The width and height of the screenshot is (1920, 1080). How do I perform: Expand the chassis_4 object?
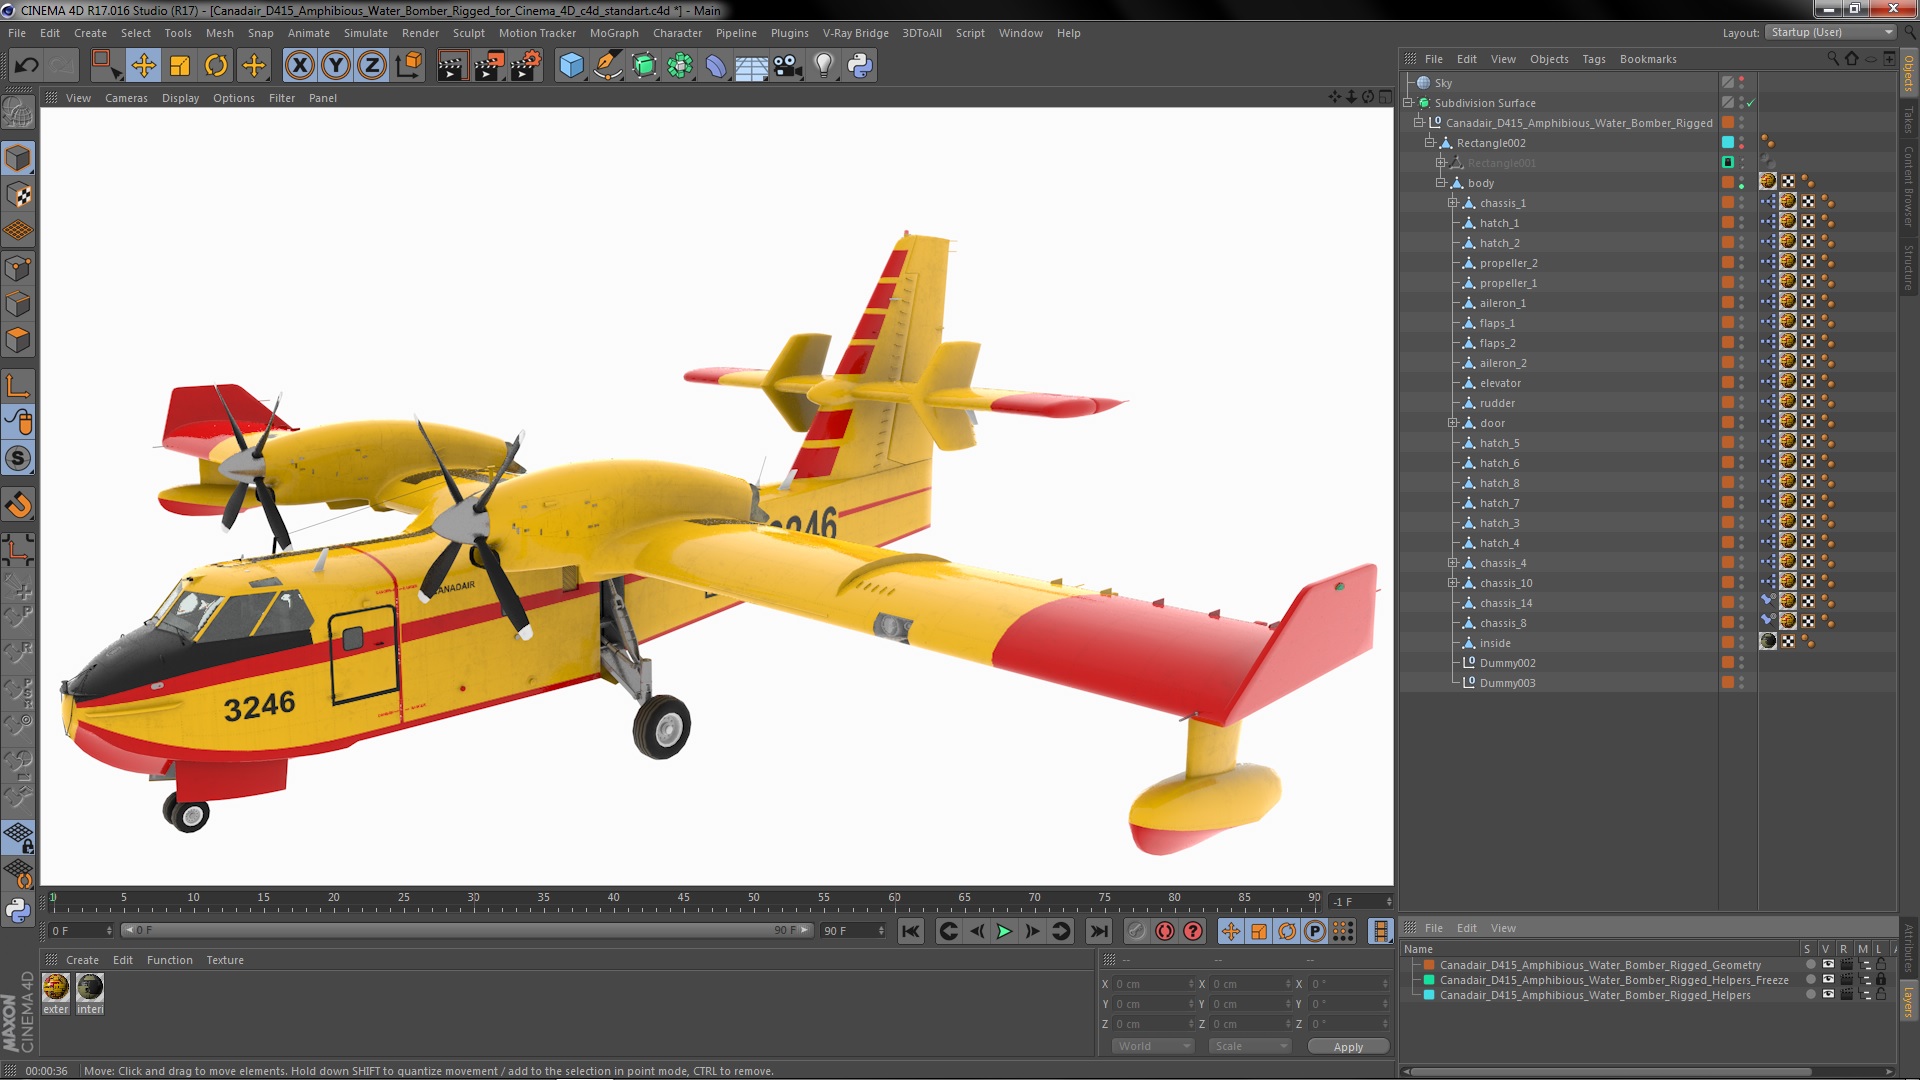click(1452, 563)
